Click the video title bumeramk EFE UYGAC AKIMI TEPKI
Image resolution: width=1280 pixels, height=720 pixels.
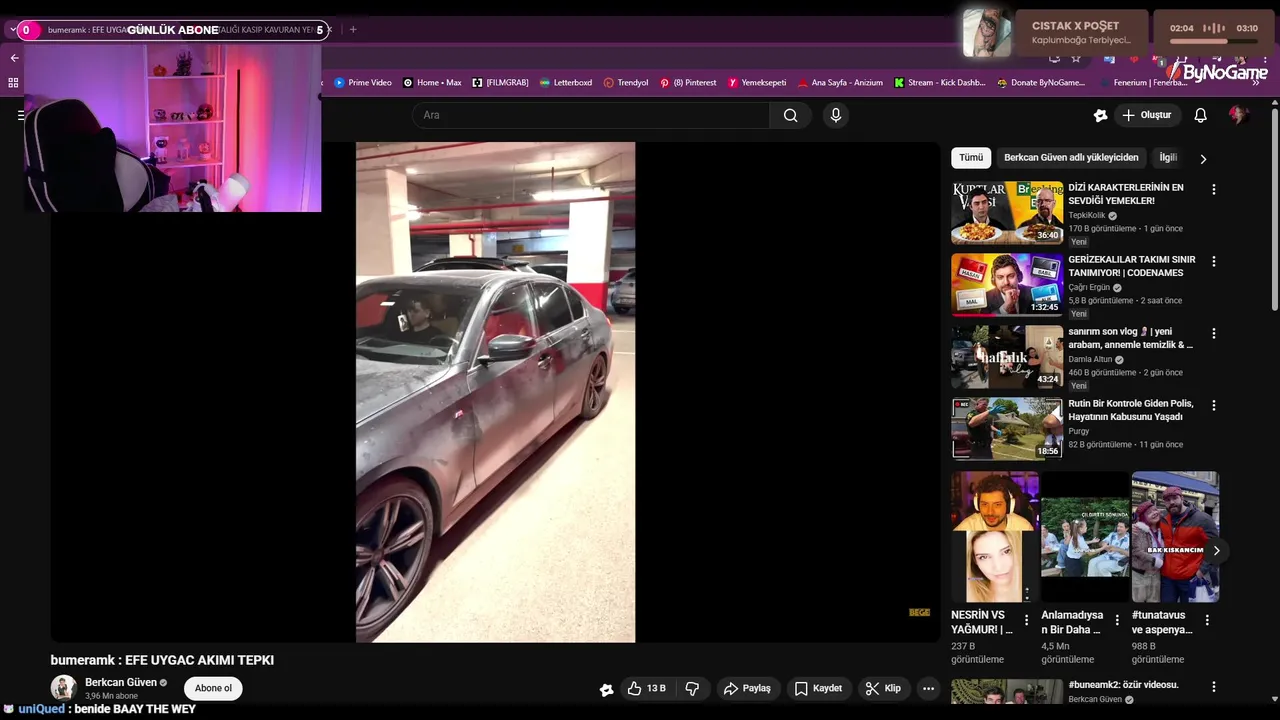(162, 660)
